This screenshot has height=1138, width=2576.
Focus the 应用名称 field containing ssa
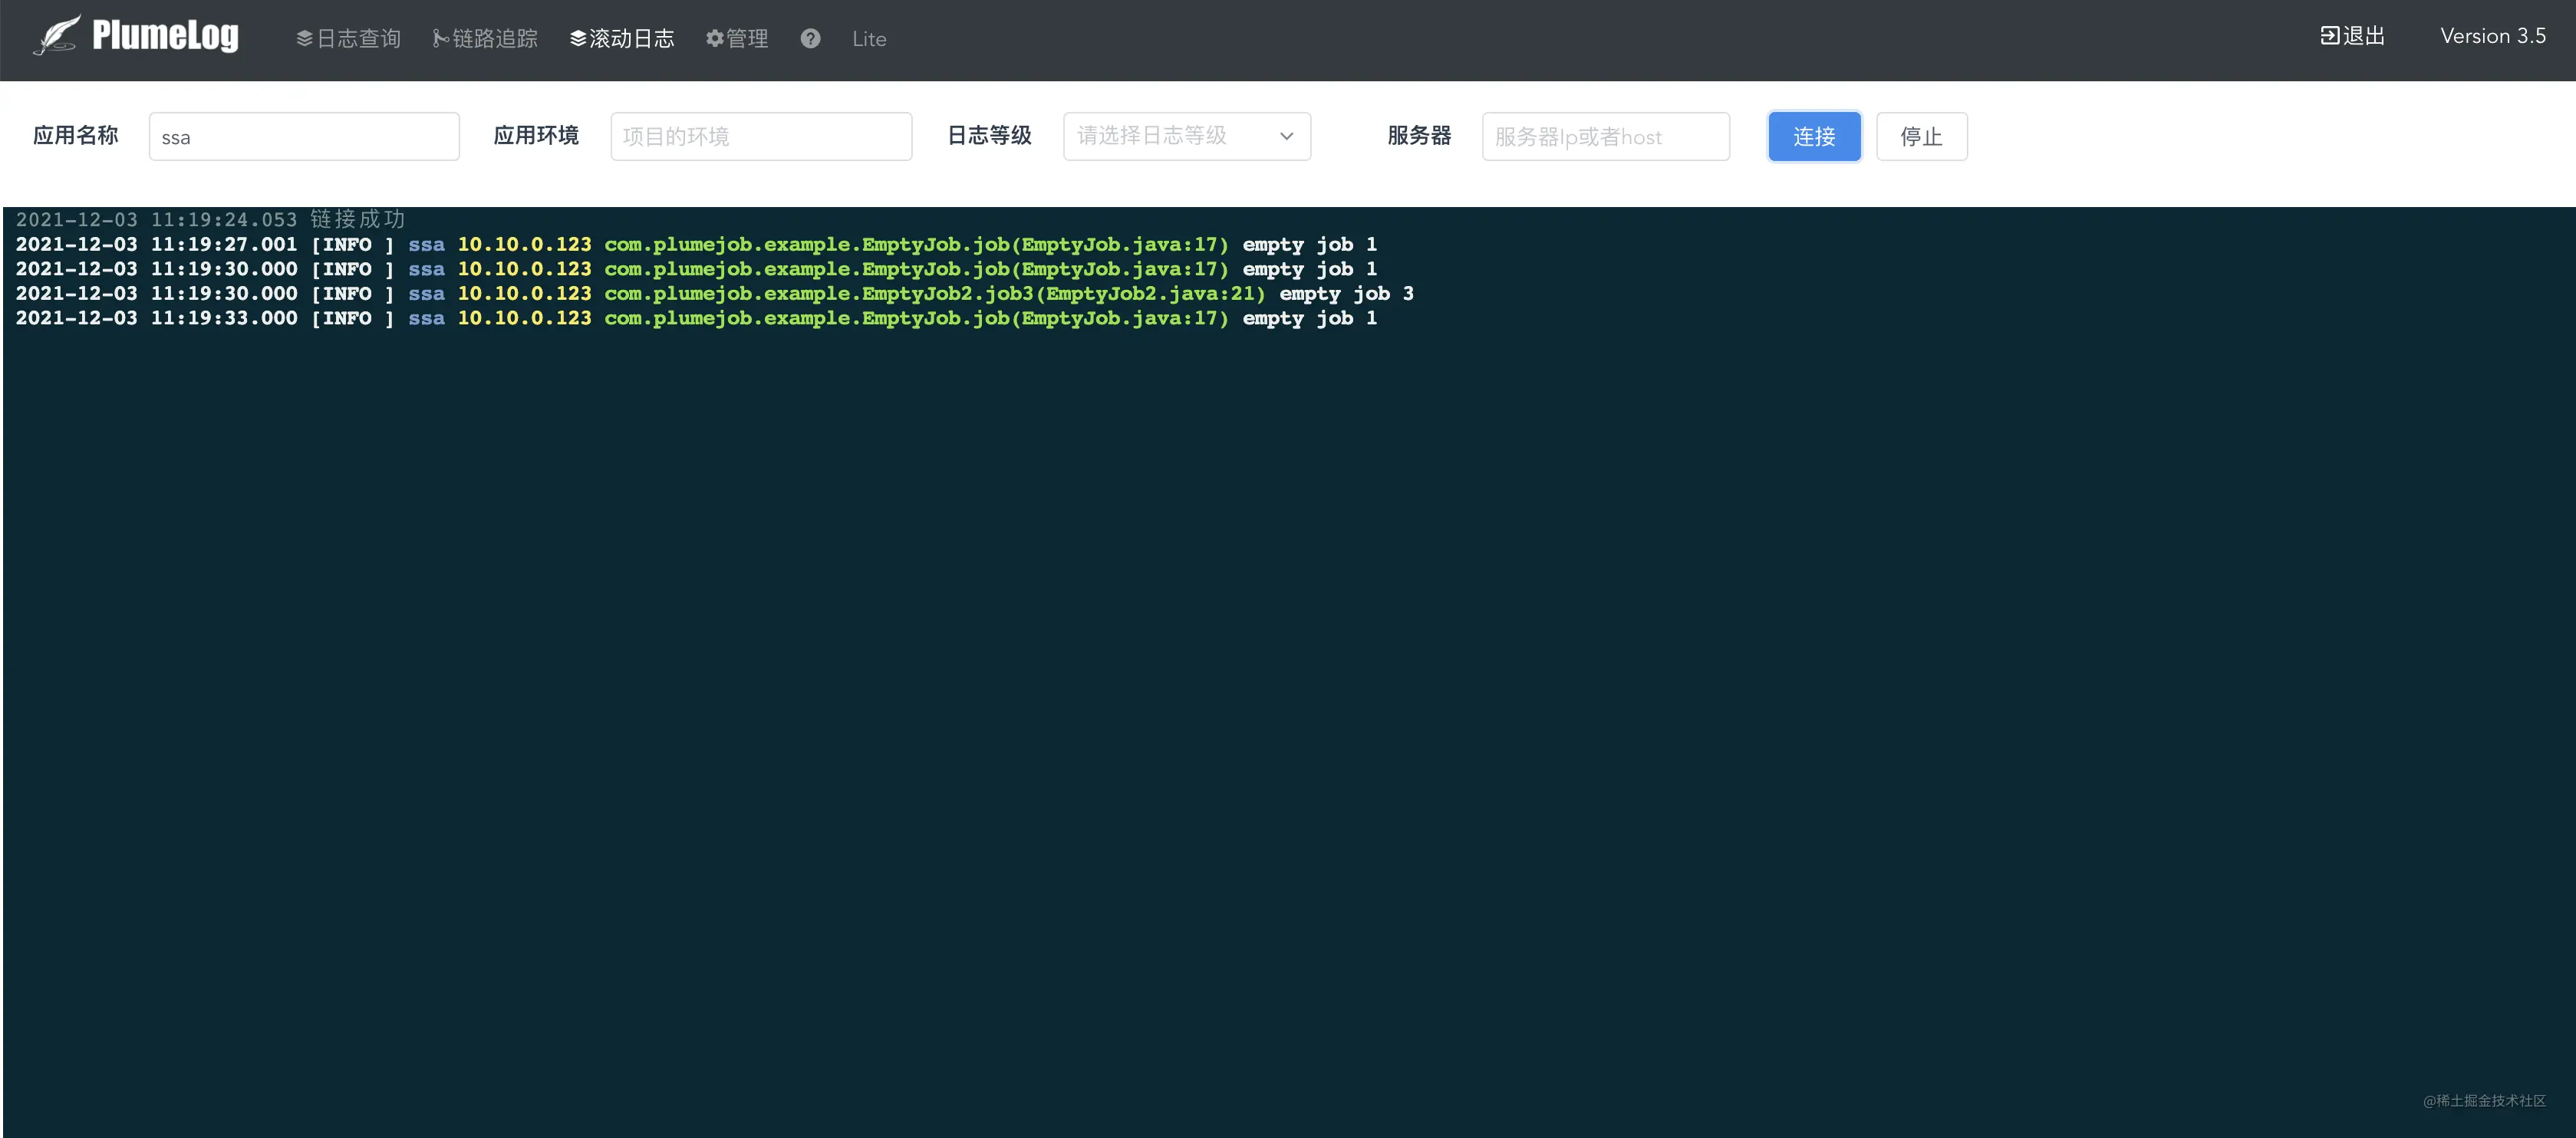pos(304,136)
